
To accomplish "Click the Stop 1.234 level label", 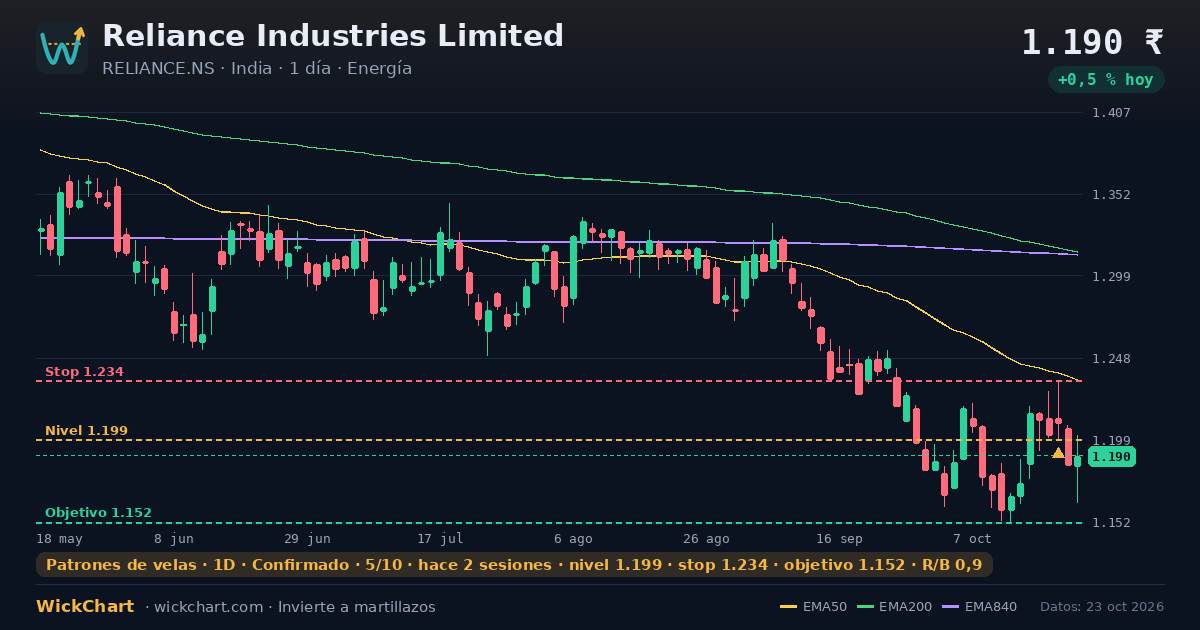I will (x=84, y=372).
